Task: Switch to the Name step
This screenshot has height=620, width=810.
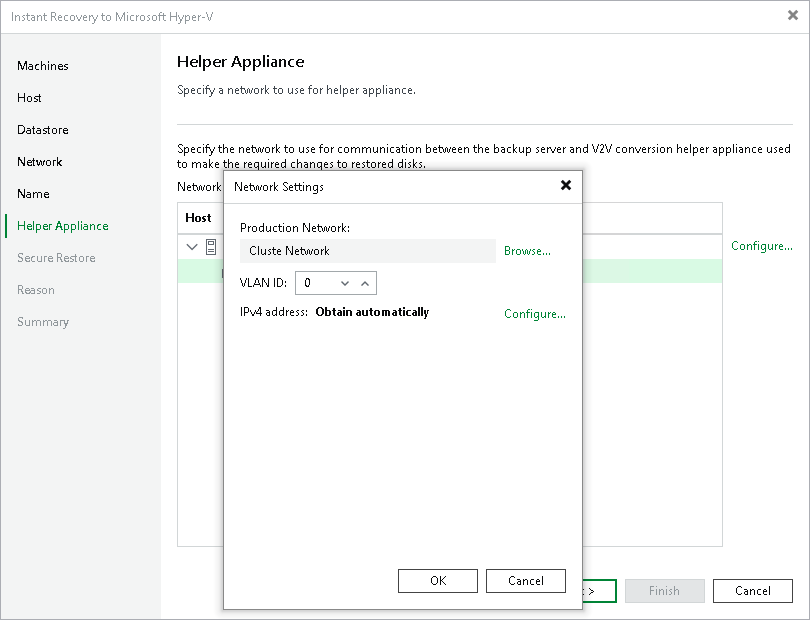Action: click(34, 194)
